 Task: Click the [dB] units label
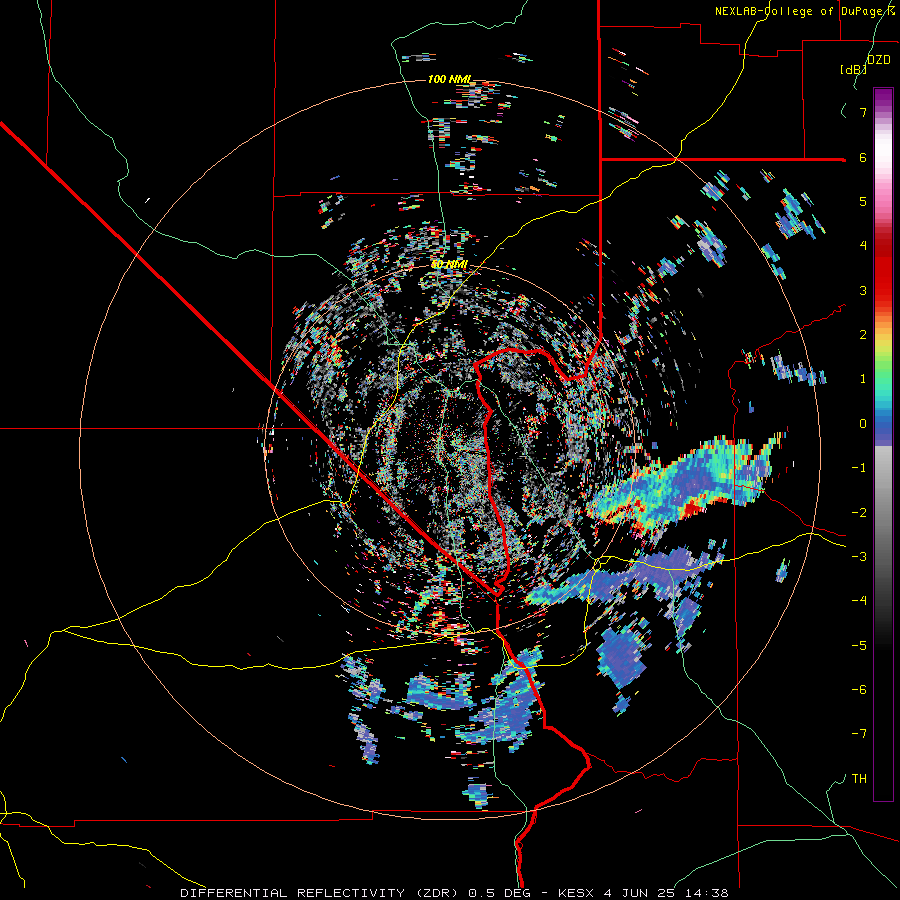coord(853,69)
